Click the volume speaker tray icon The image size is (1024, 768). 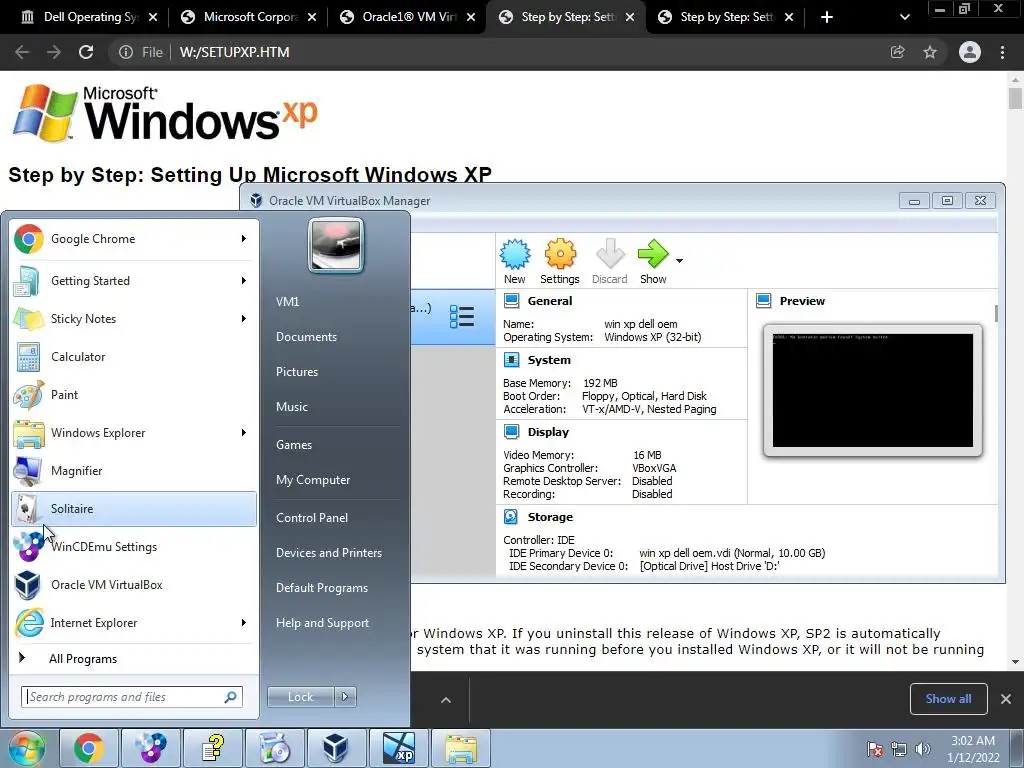click(x=923, y=749)
